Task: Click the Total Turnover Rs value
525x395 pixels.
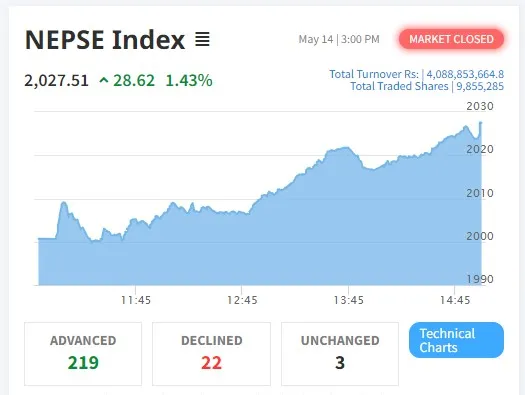Action: (x=465, y=74)
